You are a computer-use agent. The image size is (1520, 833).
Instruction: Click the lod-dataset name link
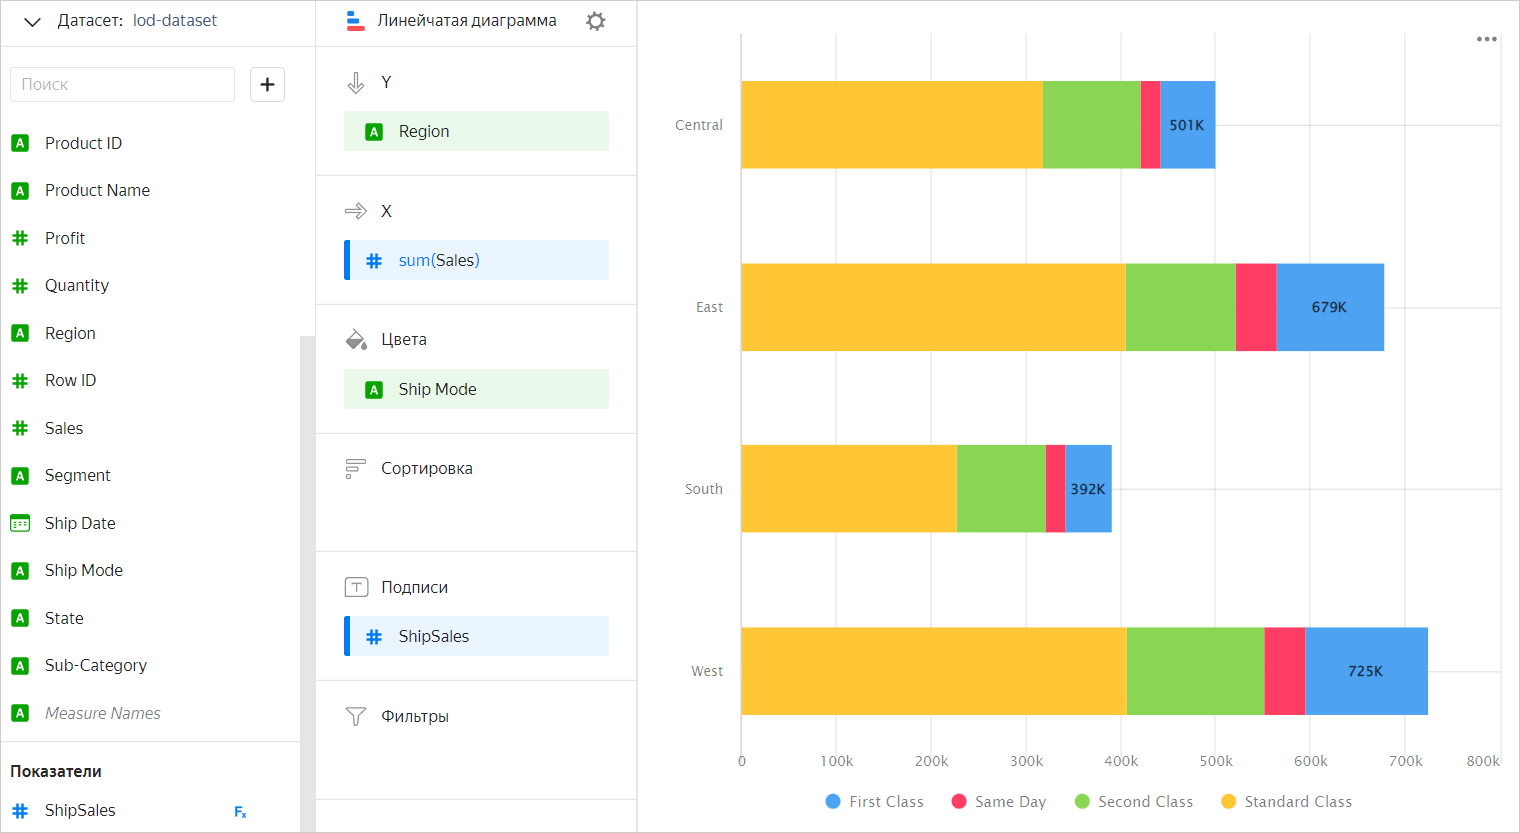(x=175, y=21)
